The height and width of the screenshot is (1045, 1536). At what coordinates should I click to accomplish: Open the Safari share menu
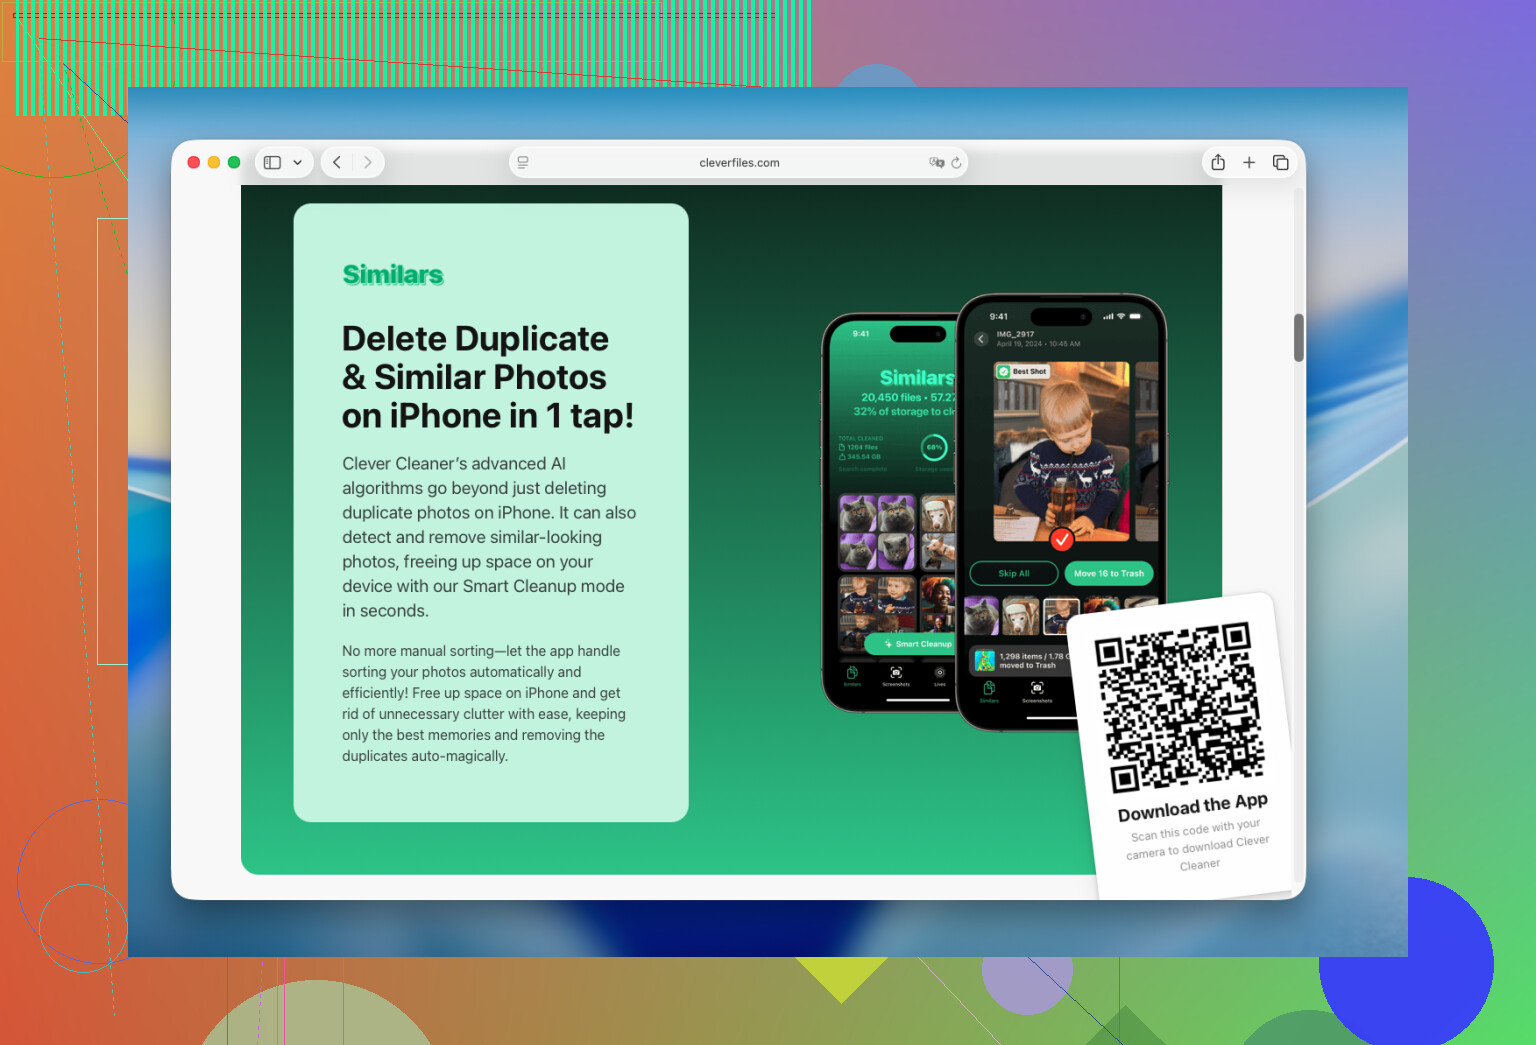coord(1218,162)
